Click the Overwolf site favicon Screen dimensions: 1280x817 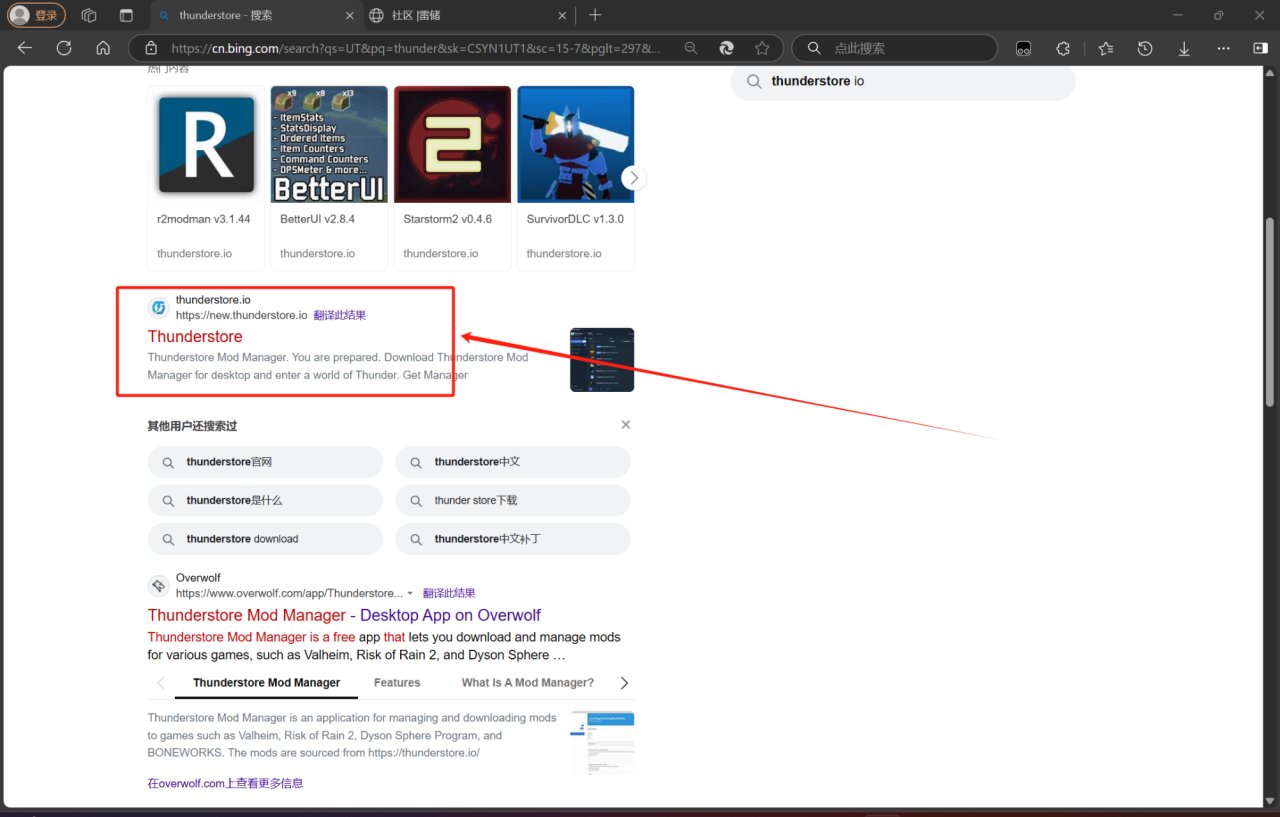click(x=158, y=586)
